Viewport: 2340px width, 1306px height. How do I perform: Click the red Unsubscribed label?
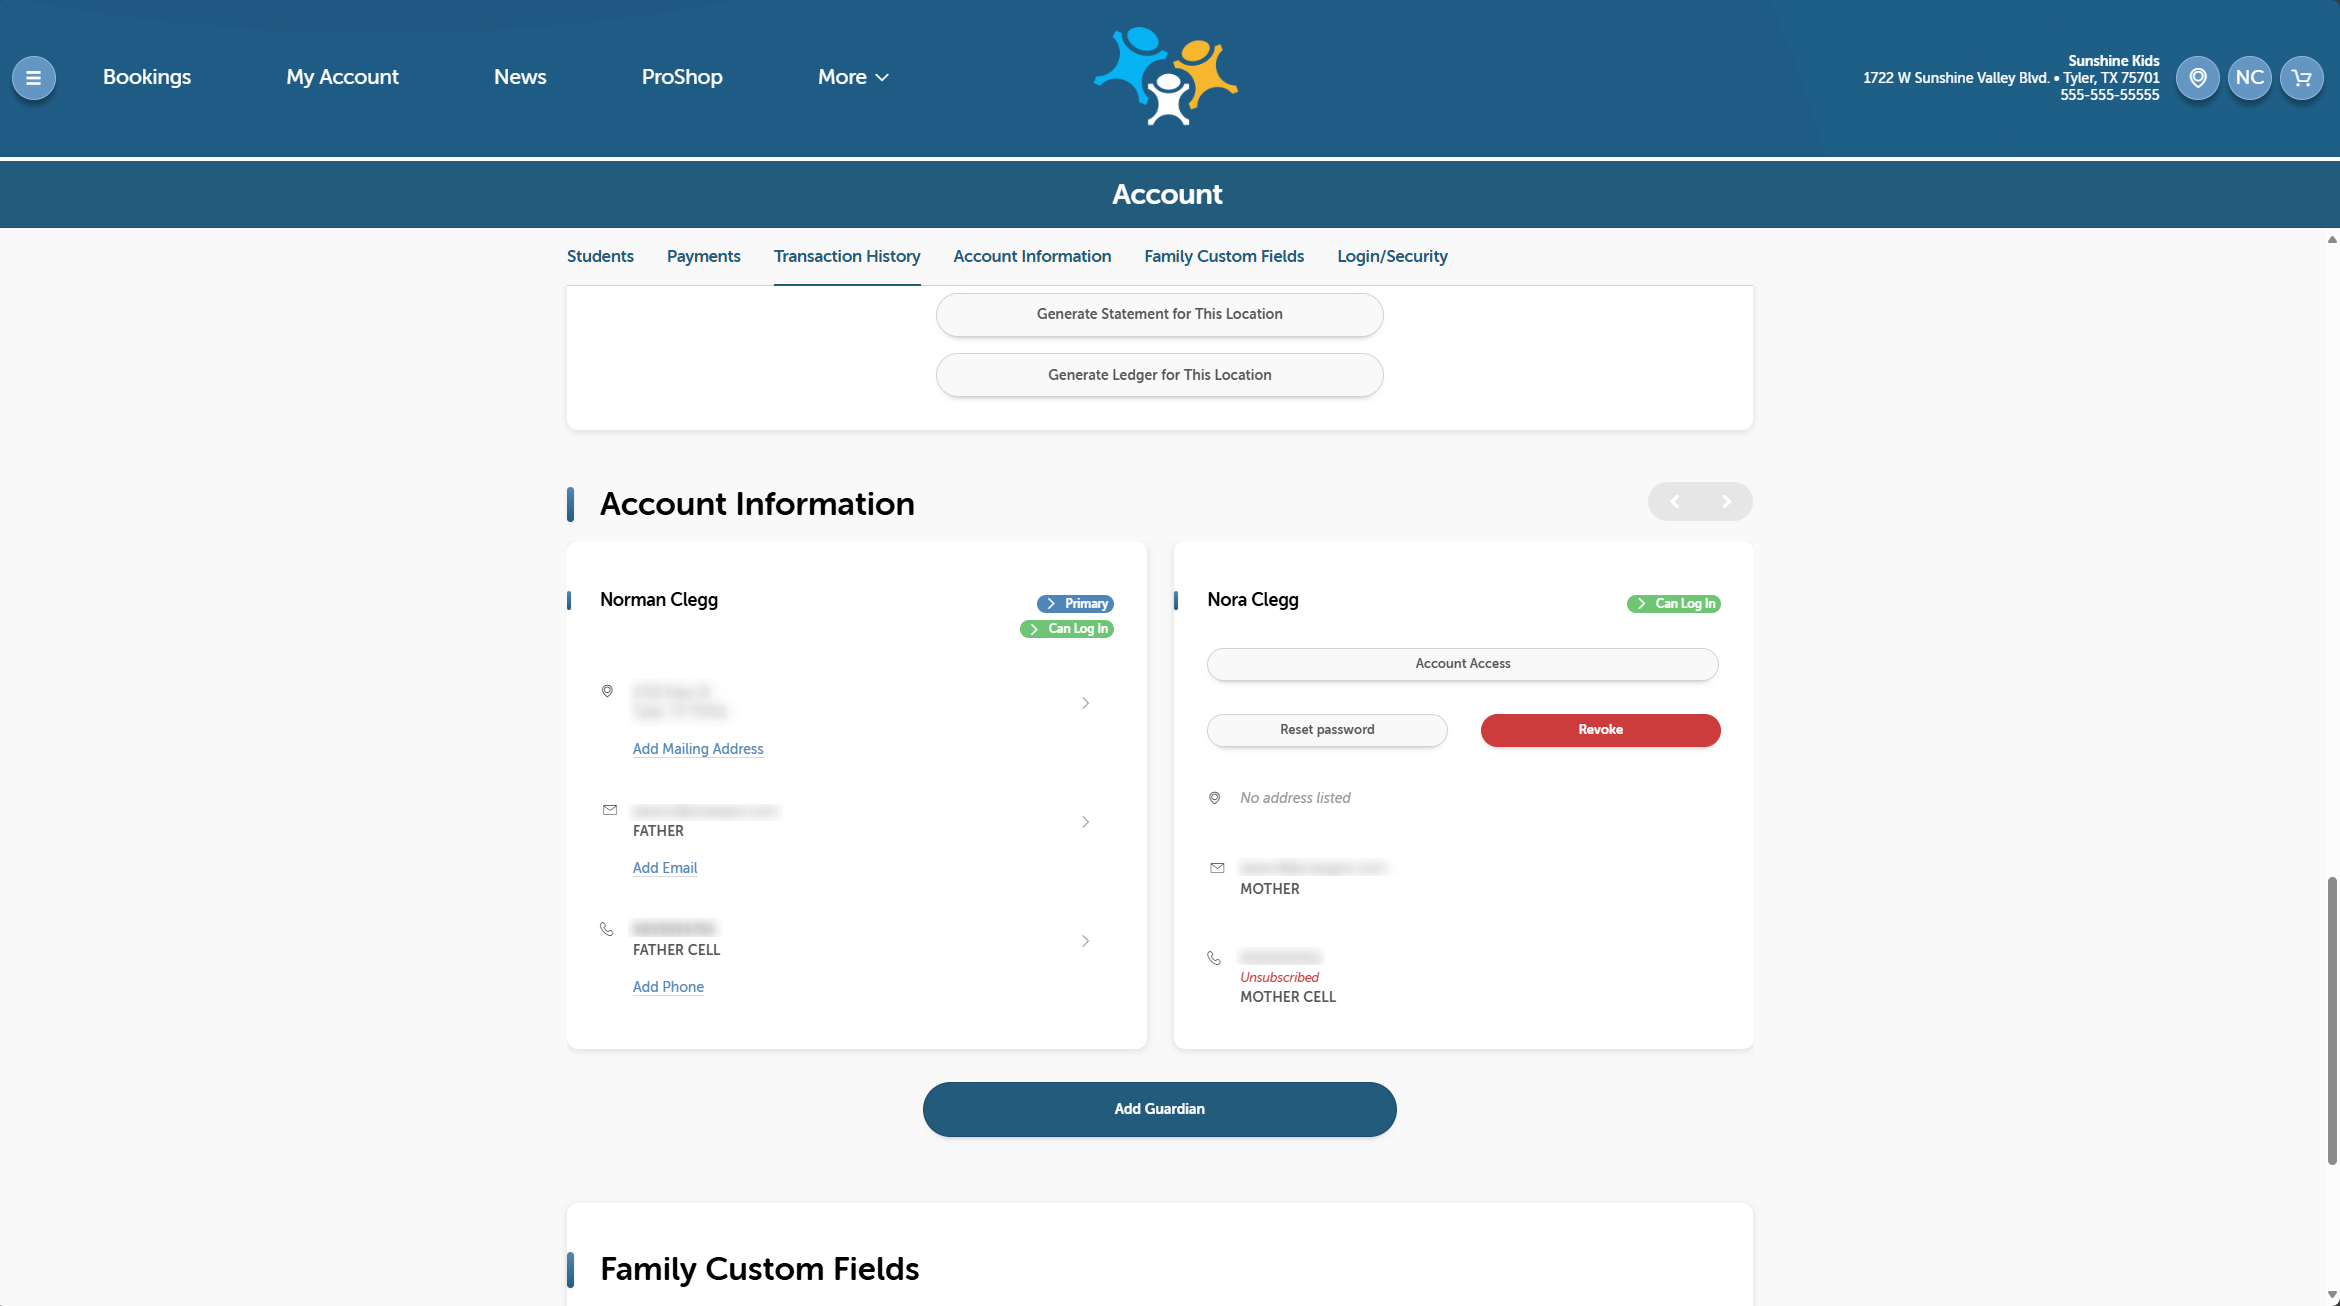(x=1279, y=978)
